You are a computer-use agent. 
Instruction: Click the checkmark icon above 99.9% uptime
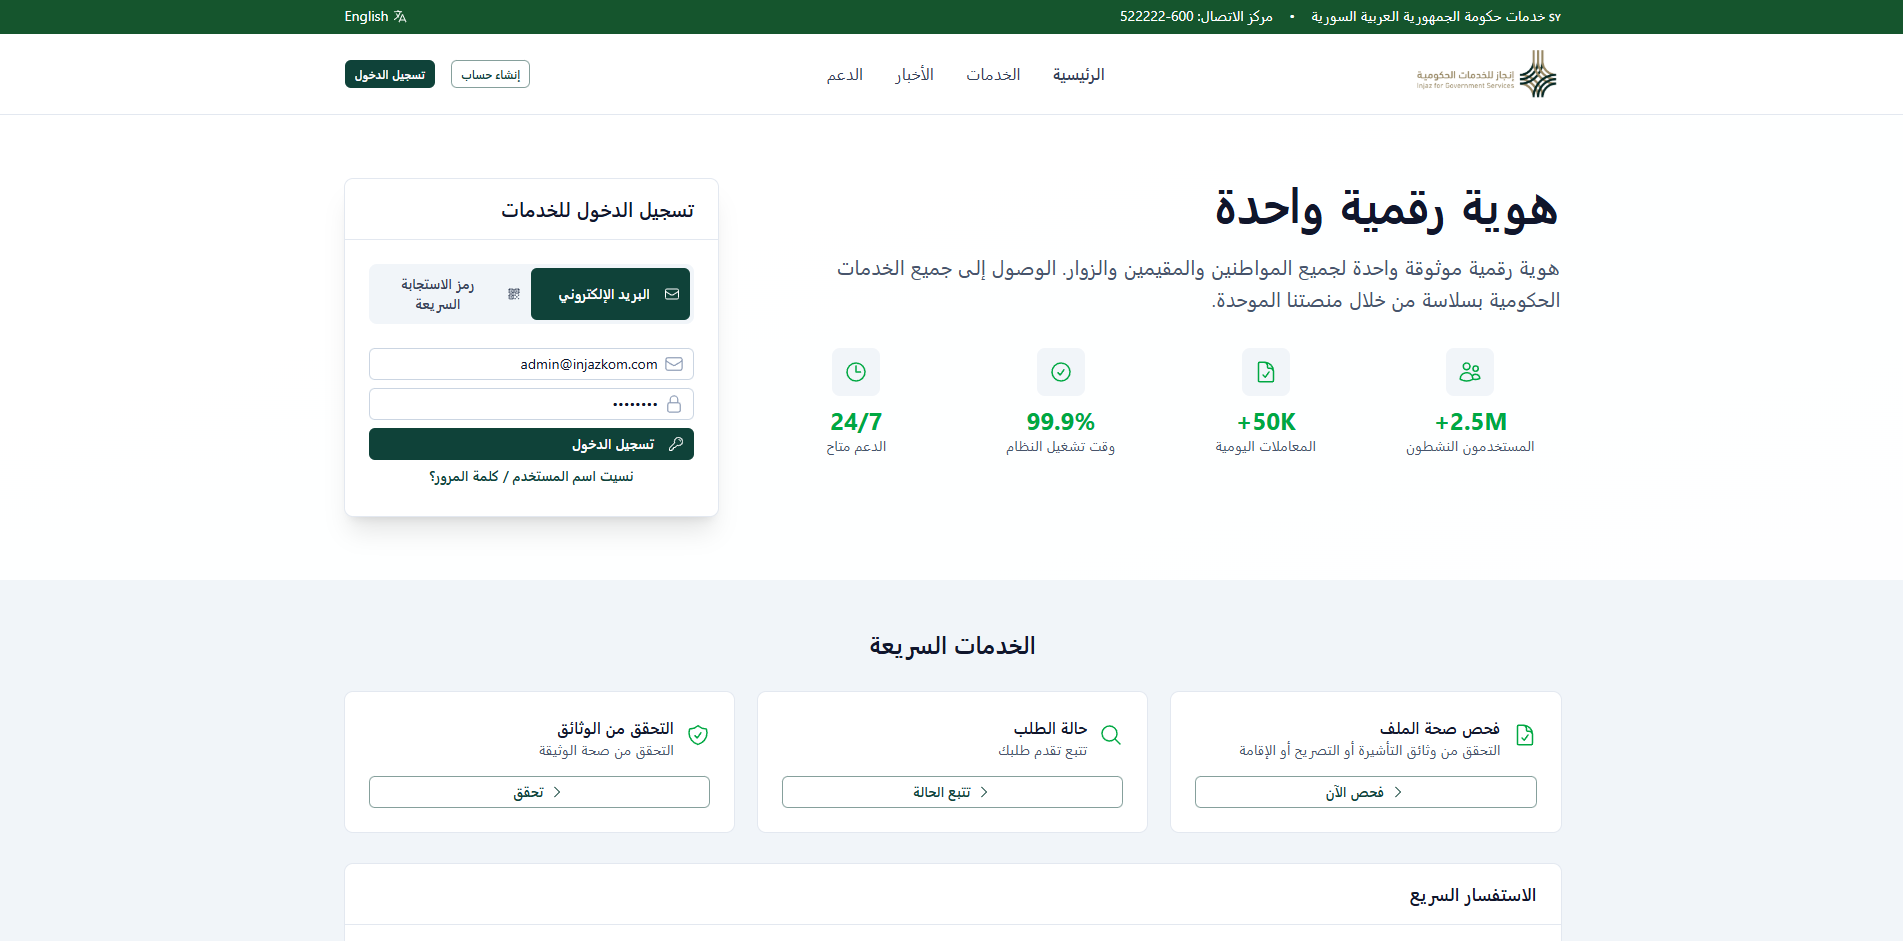(1060, 371)
